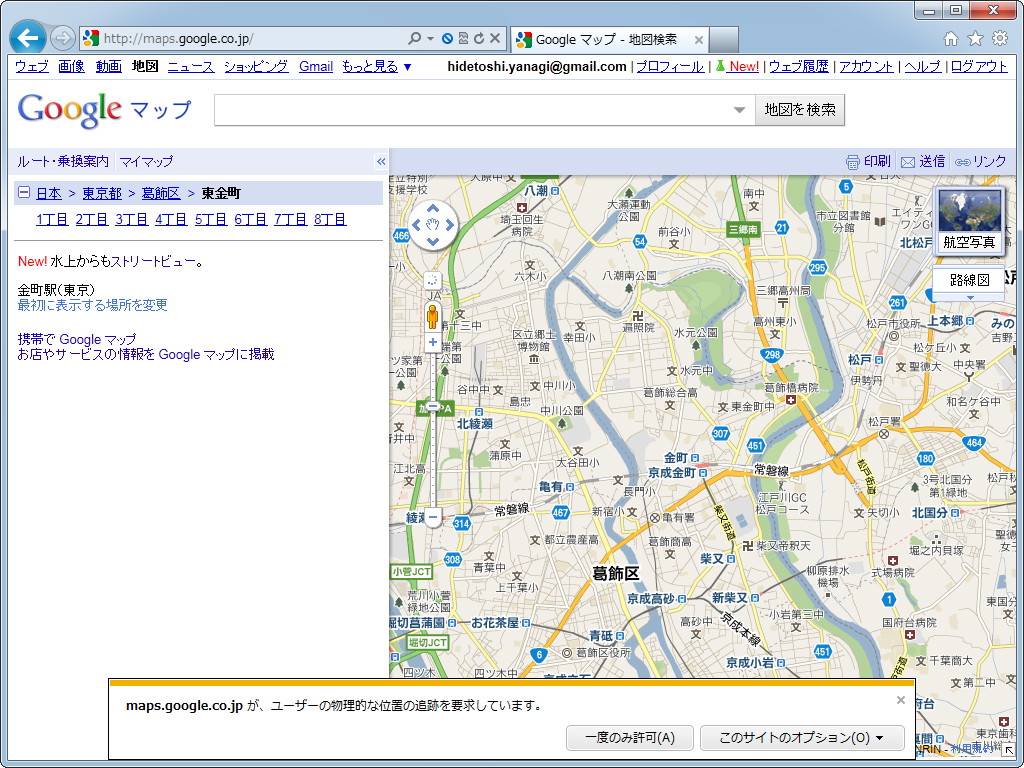This screenshot has width=1024, height=768.
Task: Open the マイマップ tab
Action: (146, 161)
